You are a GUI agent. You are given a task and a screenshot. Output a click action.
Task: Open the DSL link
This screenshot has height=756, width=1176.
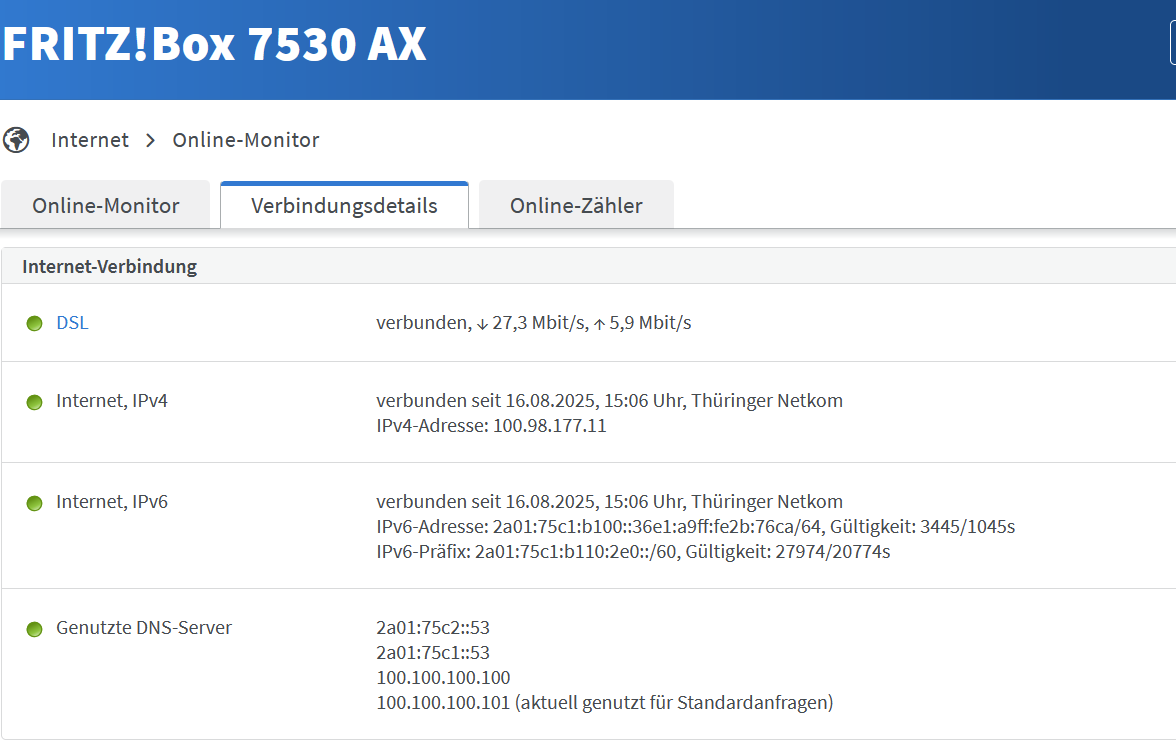pyautogui.click(x=72, y=322)
